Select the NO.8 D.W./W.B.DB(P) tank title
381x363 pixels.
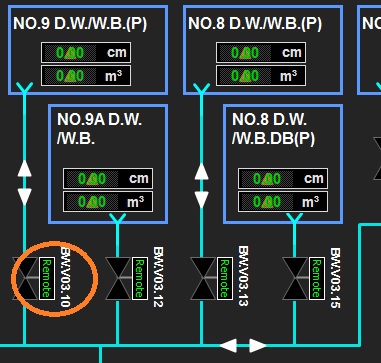pos(273,129)
